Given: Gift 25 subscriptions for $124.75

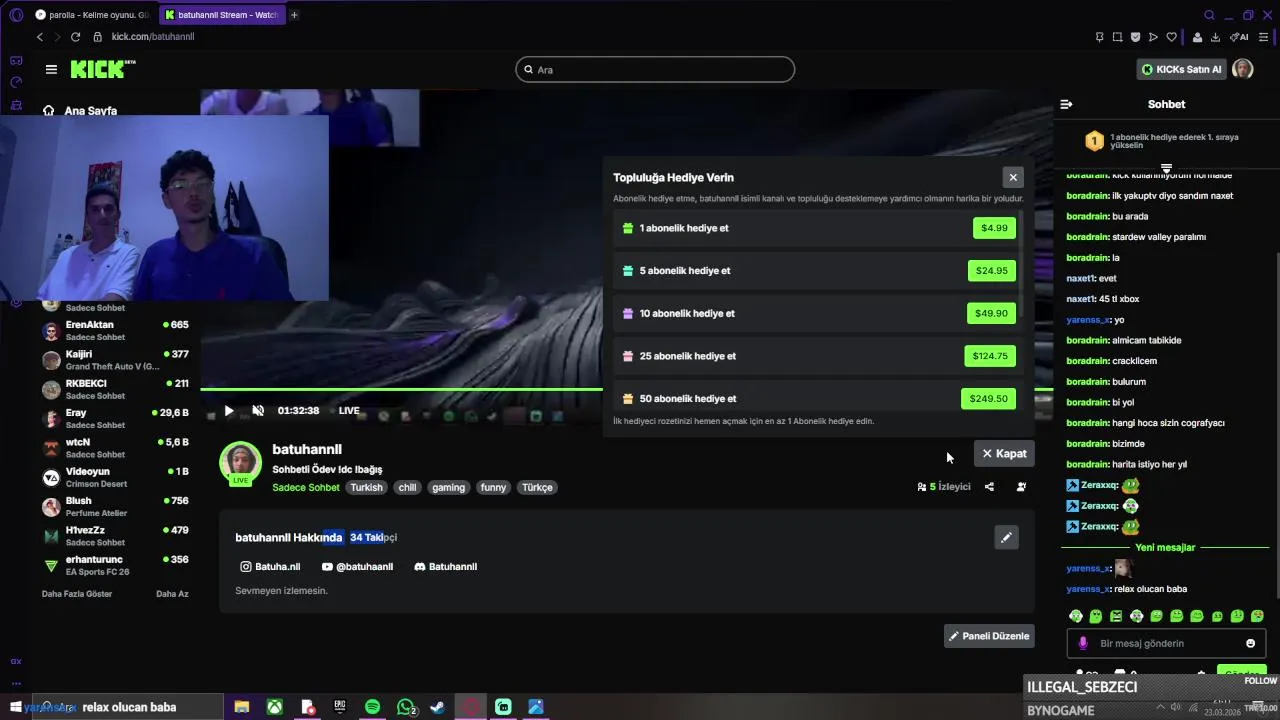Looking at the screenshot, I should tap(989, 356).
